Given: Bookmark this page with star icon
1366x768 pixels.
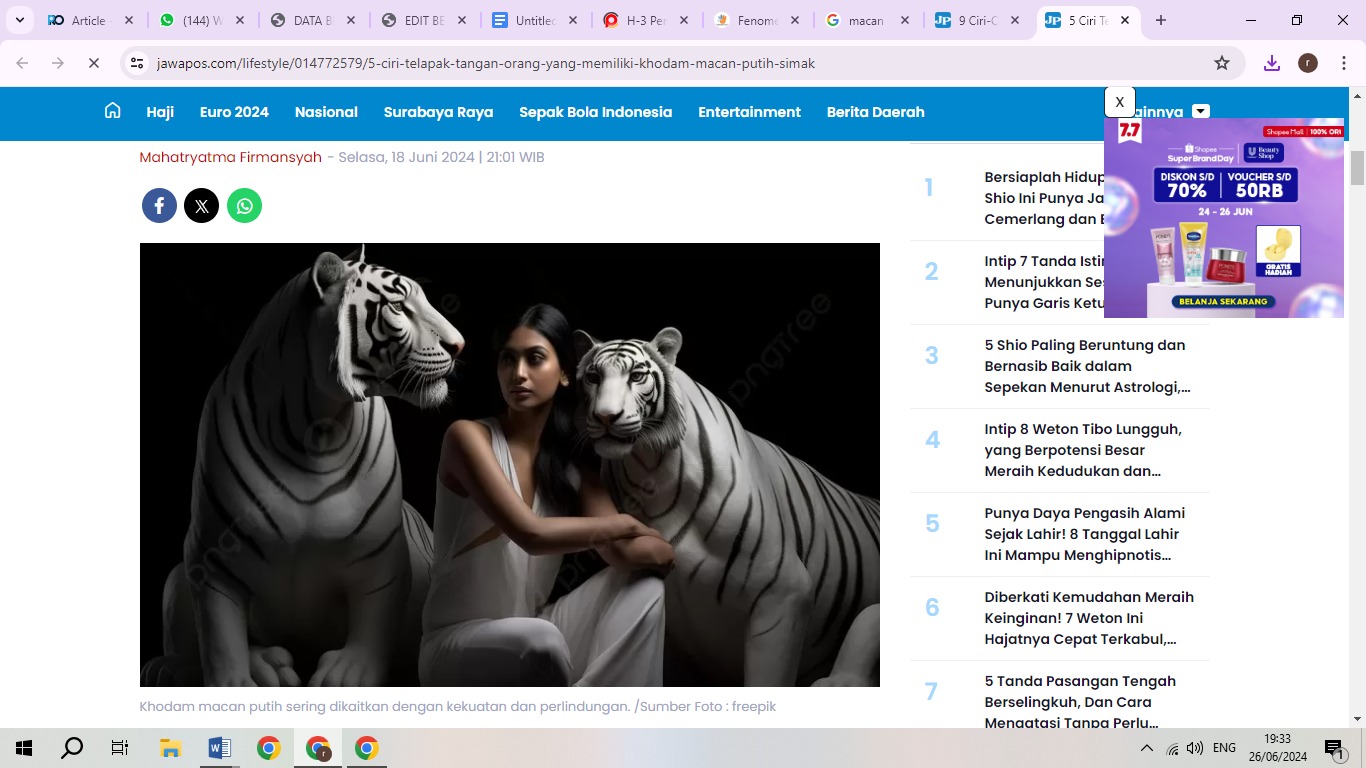Looking at the screenshot, I should point(1222,63).
